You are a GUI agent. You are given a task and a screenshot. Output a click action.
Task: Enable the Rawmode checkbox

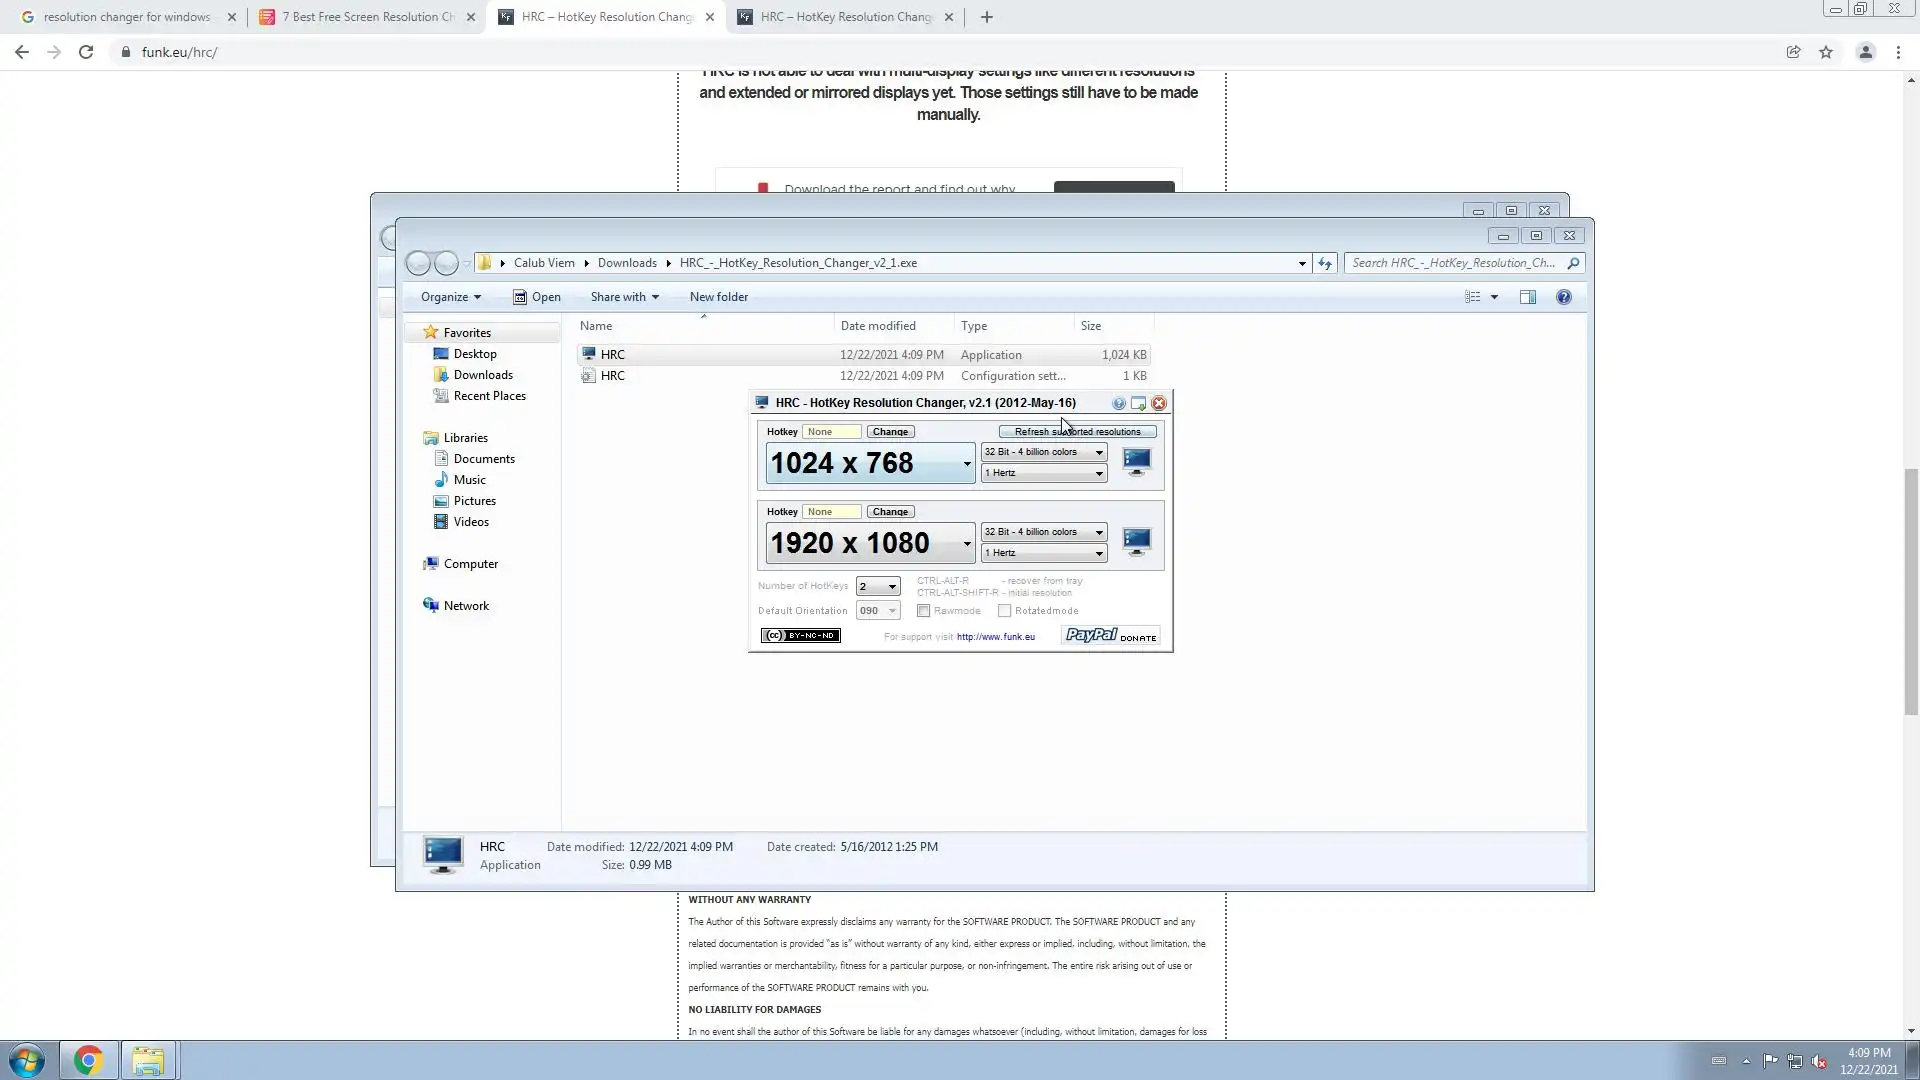tap(924, 611)
